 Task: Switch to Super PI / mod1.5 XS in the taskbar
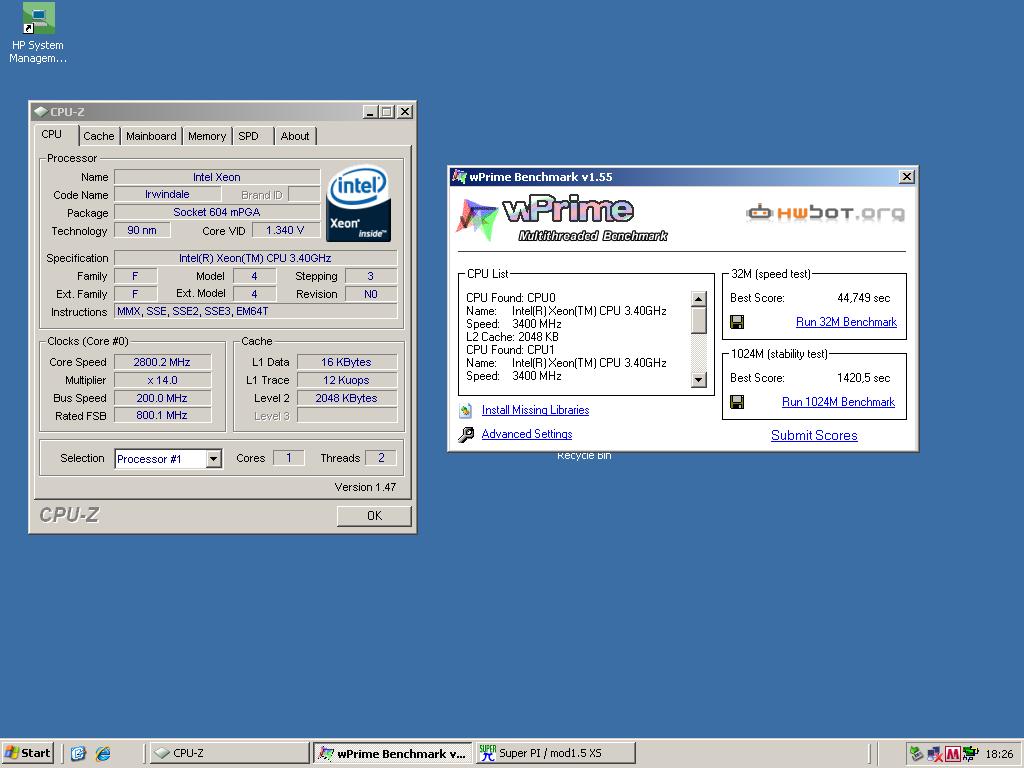pyautogui.click(x=555, y=753)
